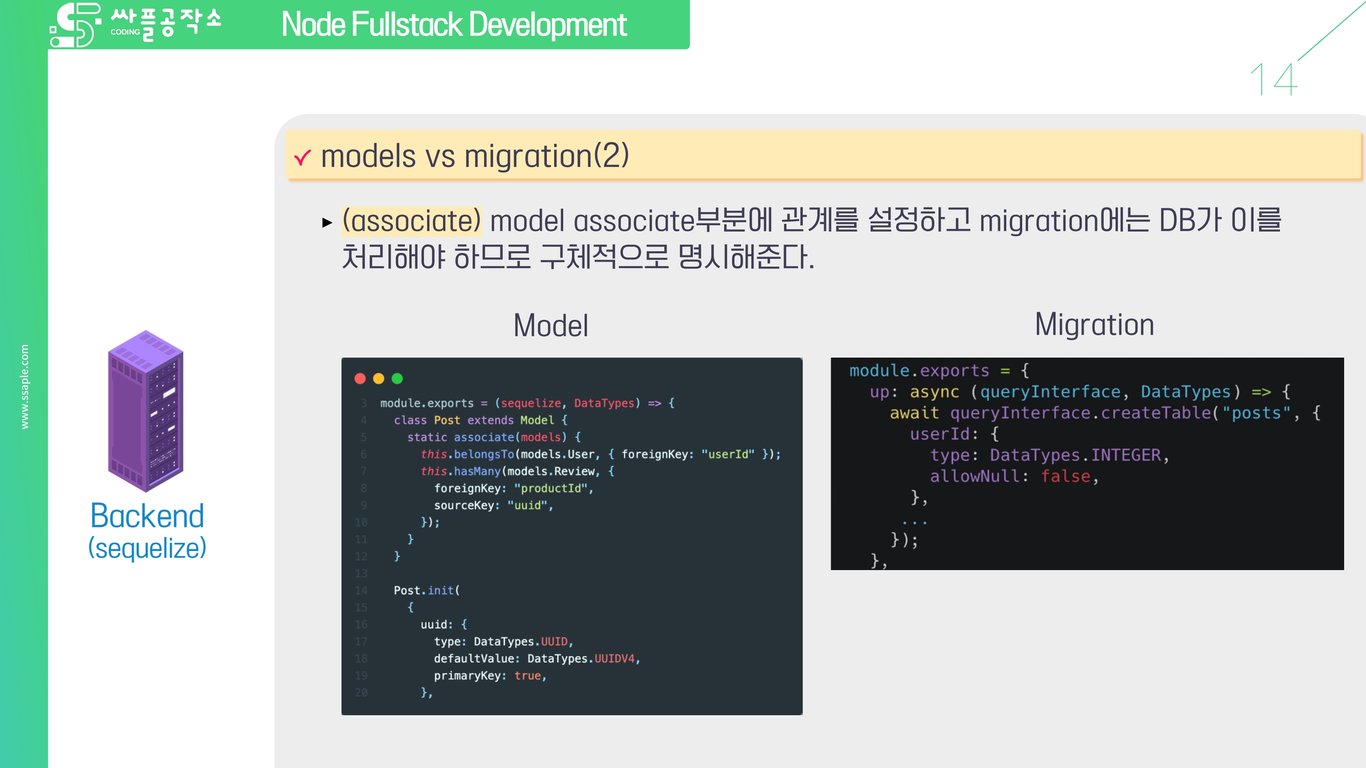Click the Post.init( line
The height and width of the screenshot is (768, 1366).
(x=426, y=591)
